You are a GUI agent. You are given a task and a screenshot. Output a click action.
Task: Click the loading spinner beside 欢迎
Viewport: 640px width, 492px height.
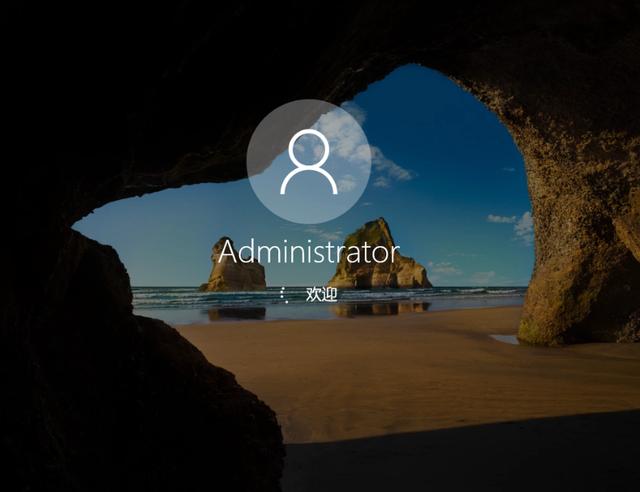coord(284,295)
